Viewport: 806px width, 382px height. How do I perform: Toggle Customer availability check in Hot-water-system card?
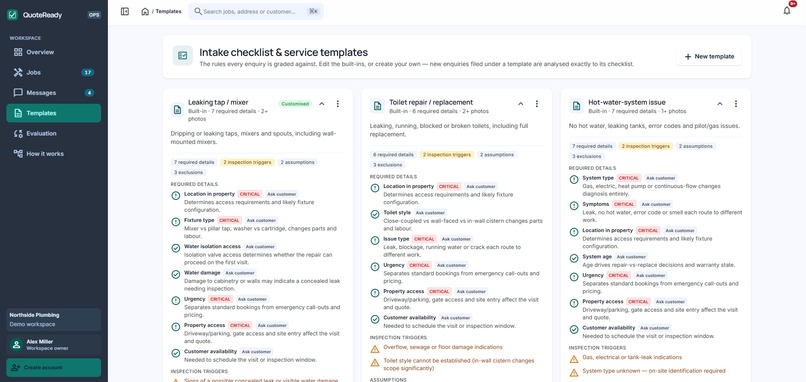574,329
